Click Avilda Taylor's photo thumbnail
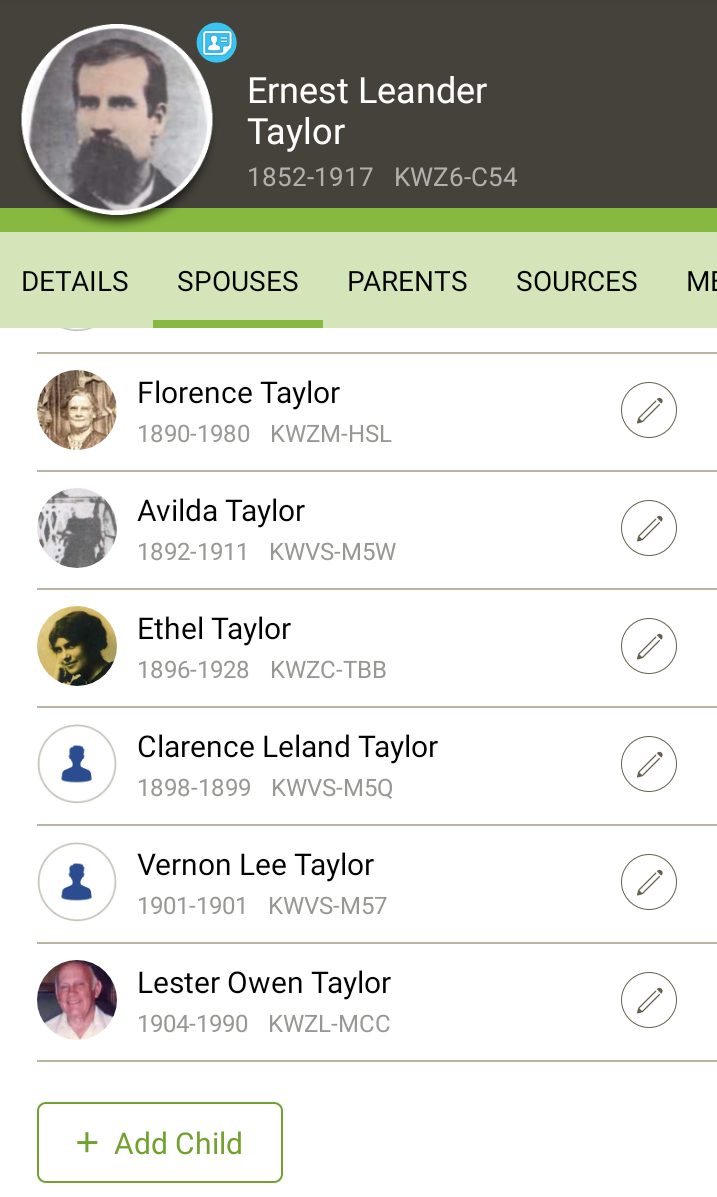The width and height of the screenshot is (717, 1197). tap(77, 528)
